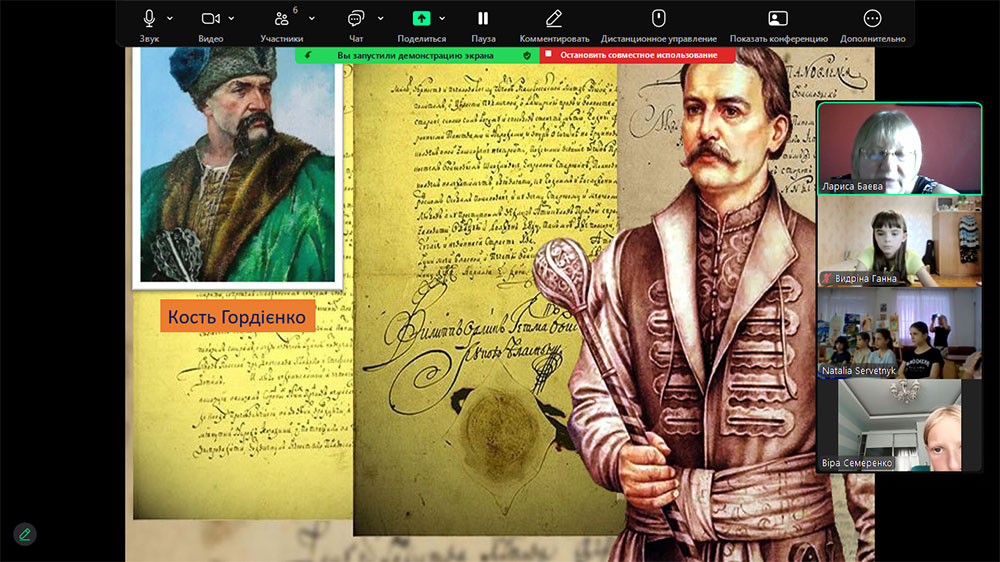Viewport: 1000px width, 562px height.
Task: Stop sharing with Остановить совместное использование
Action: click(638, 55)
